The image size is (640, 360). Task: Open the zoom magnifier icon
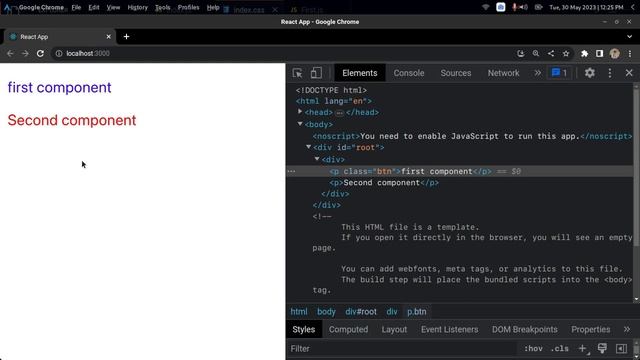point(536,53)
